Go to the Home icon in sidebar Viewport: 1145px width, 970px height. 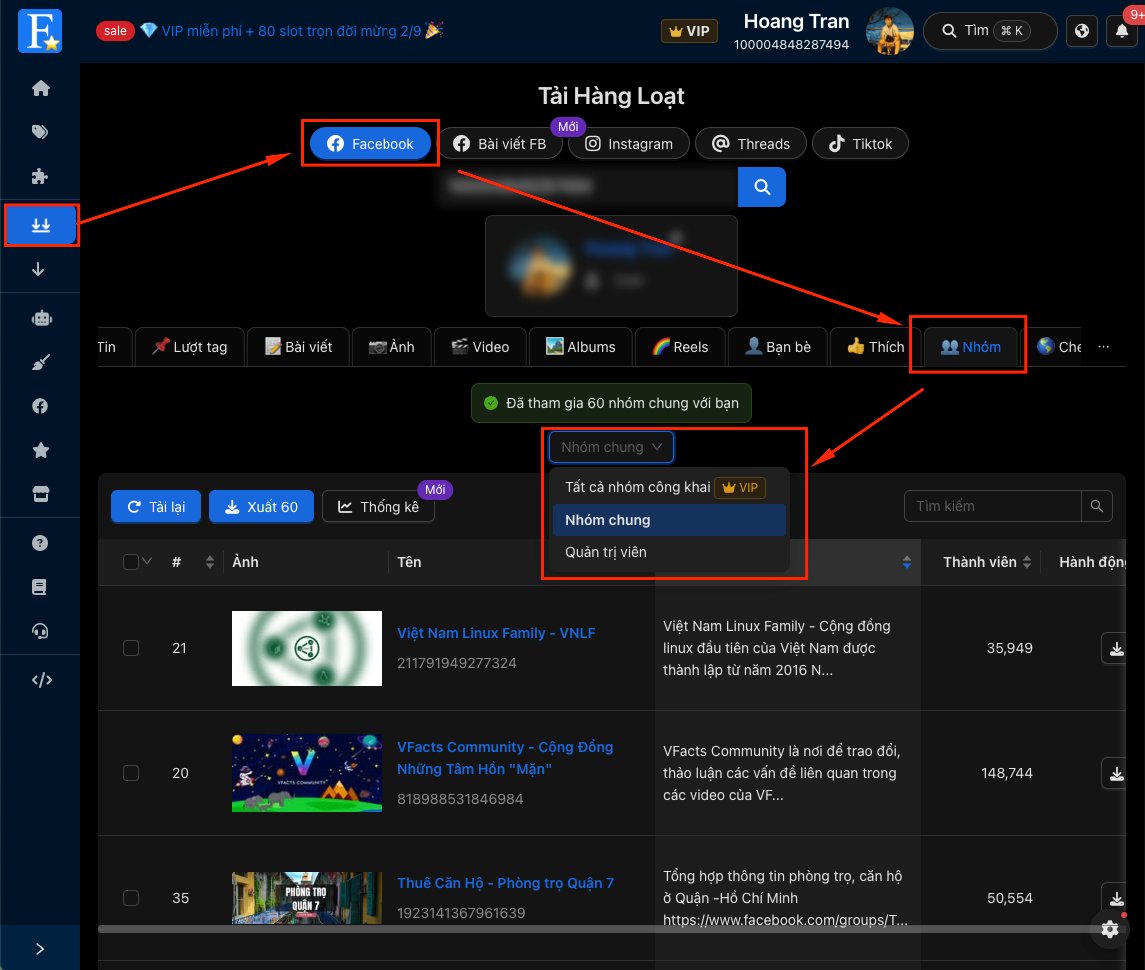coord(41,88)
